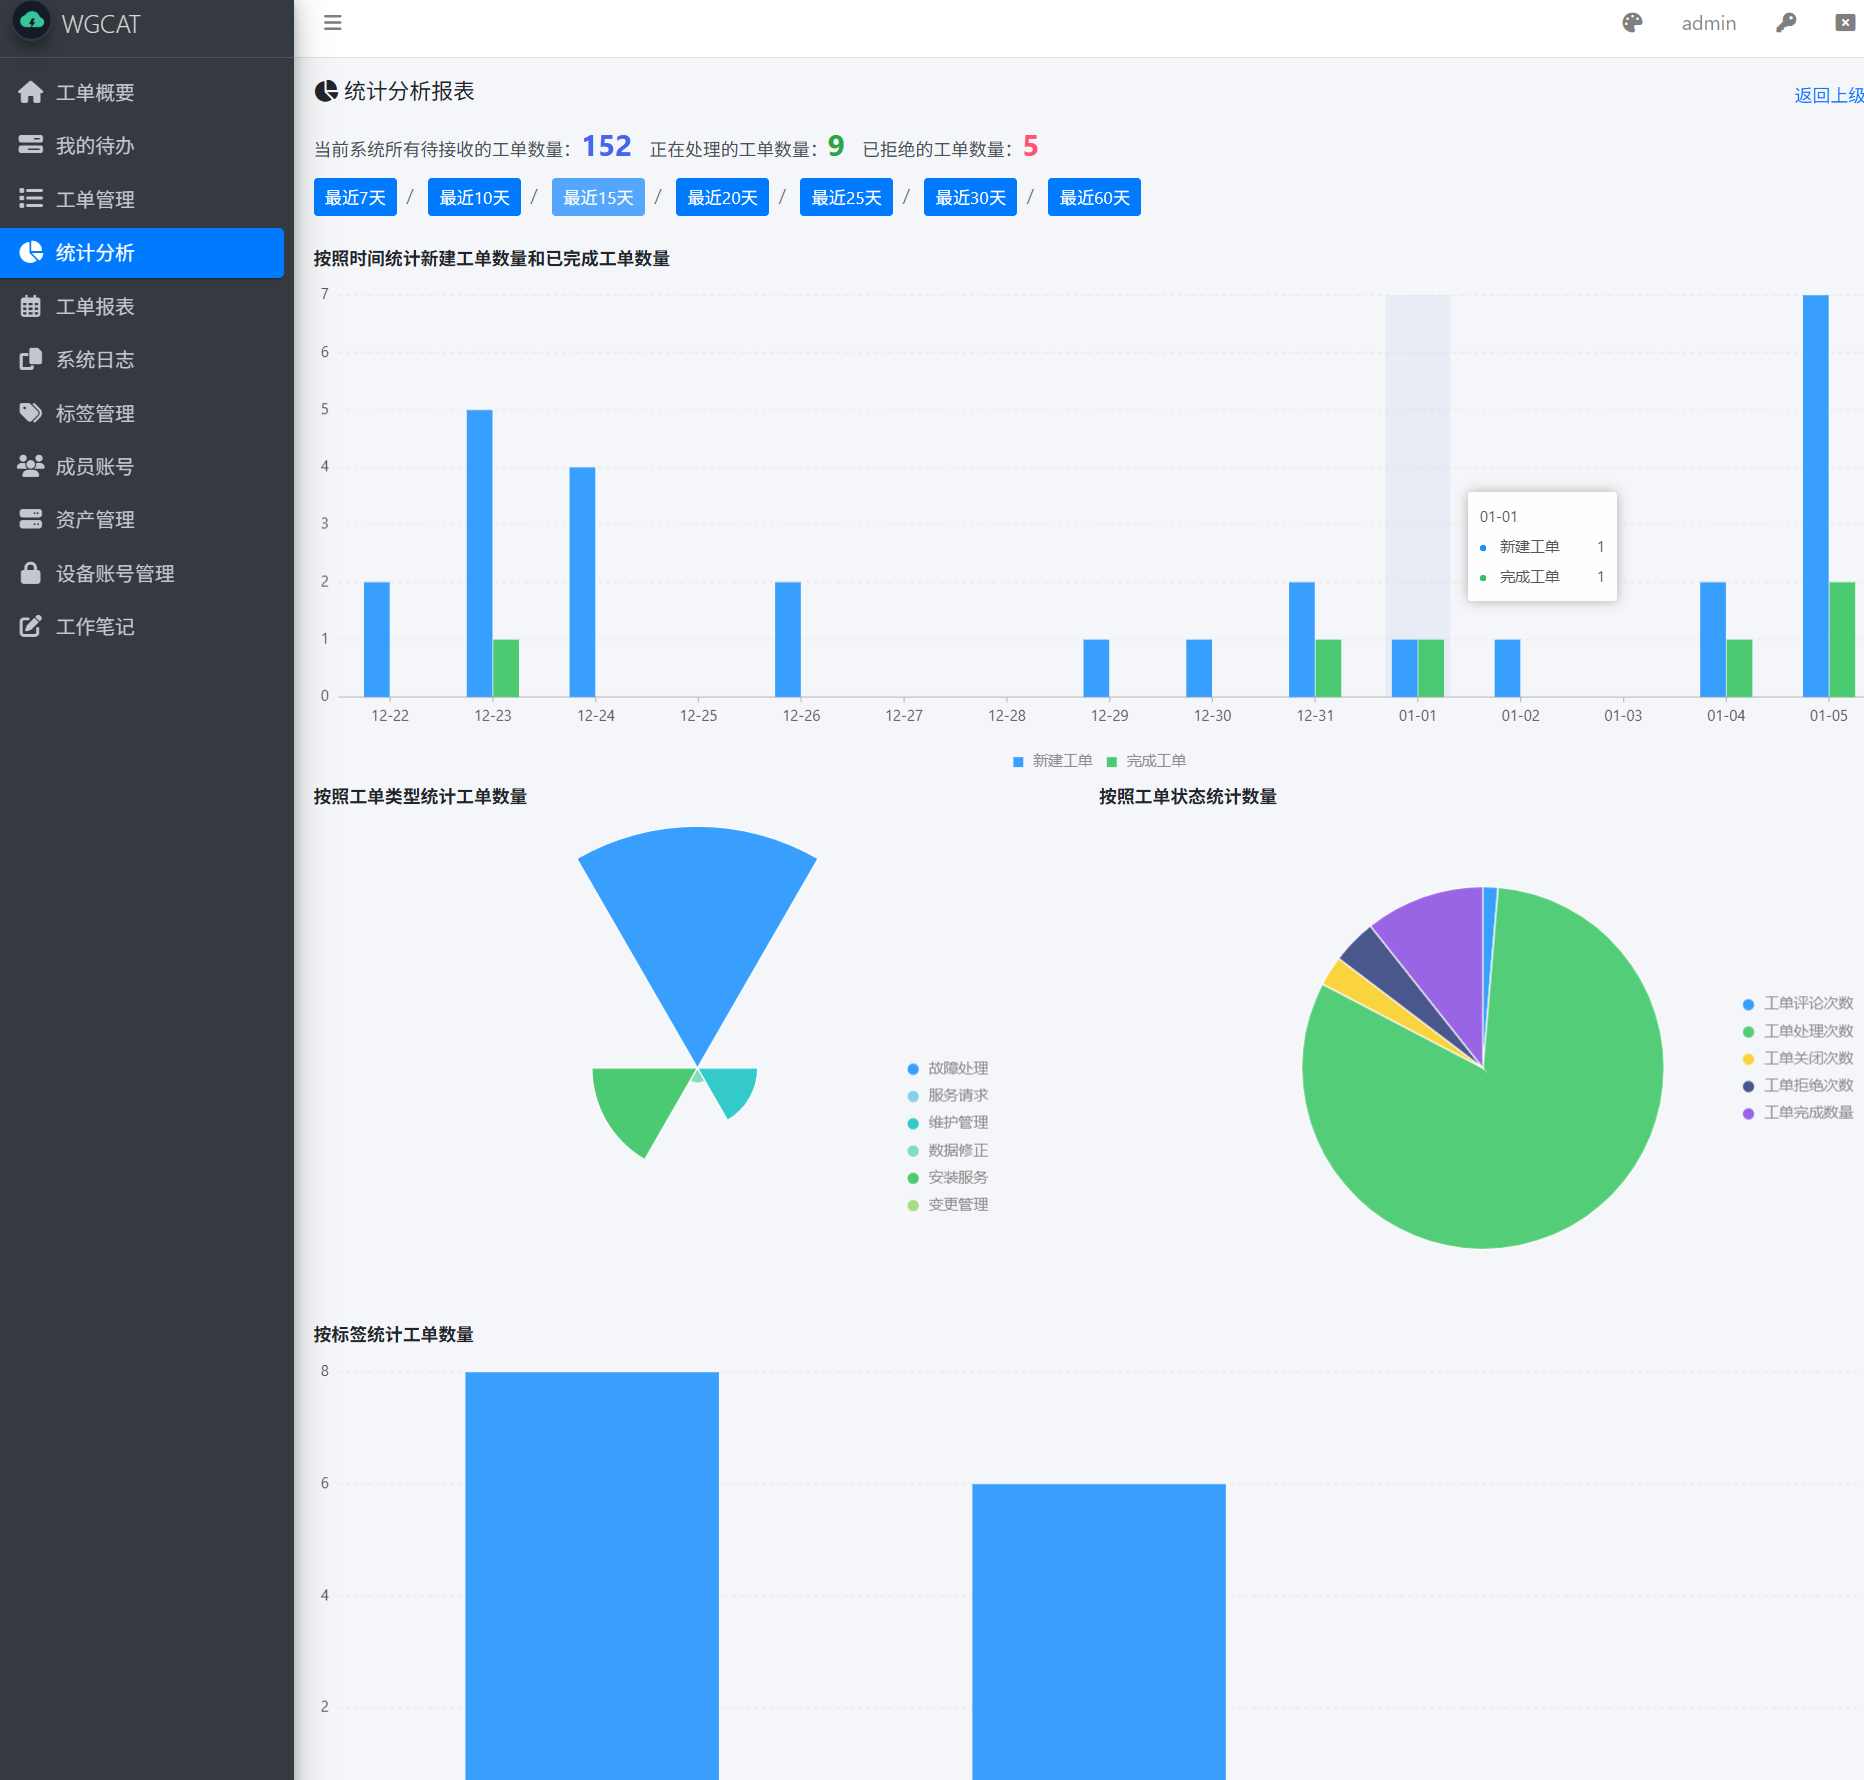This screenshot has height=1780, width=1864.
Task: Open the 我的待办 pending tasks icon
Action: (x=30, y=145)
